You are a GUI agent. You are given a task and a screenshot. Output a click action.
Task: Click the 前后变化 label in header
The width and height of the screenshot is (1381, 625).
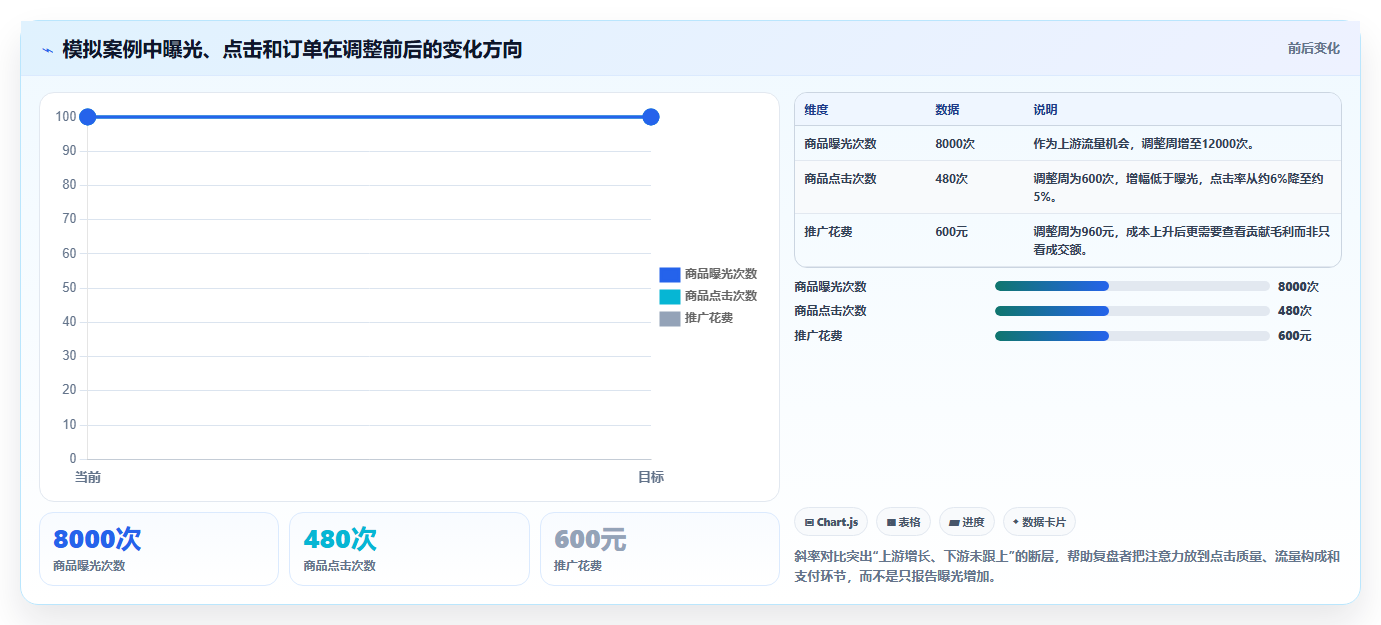tap(1313, 48)
